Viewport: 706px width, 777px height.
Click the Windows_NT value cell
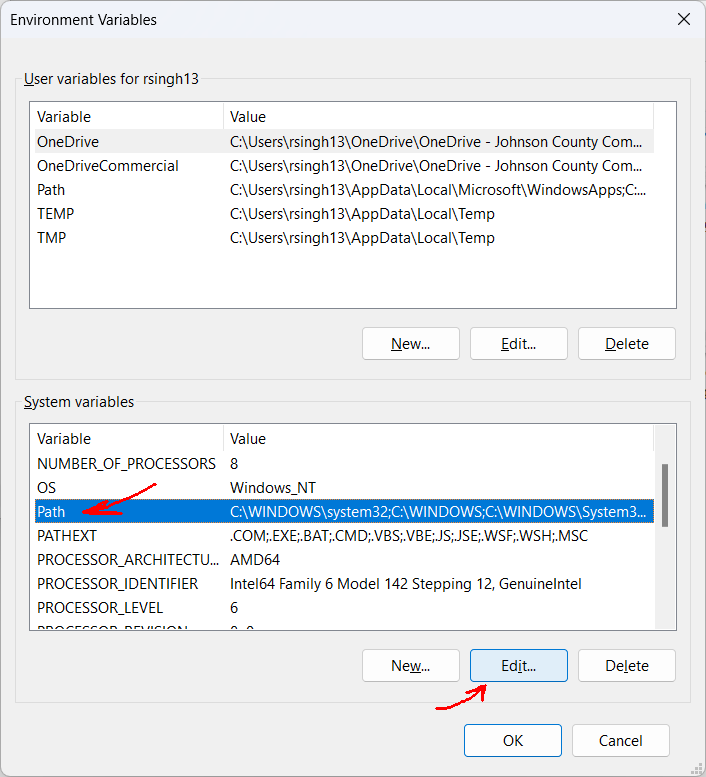click(x=273, y=488)
